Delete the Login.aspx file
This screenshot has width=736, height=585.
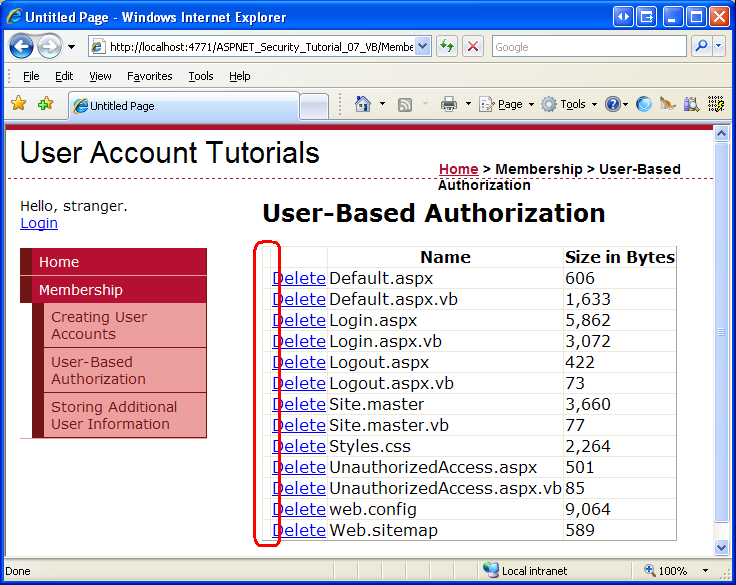[299, 320]
